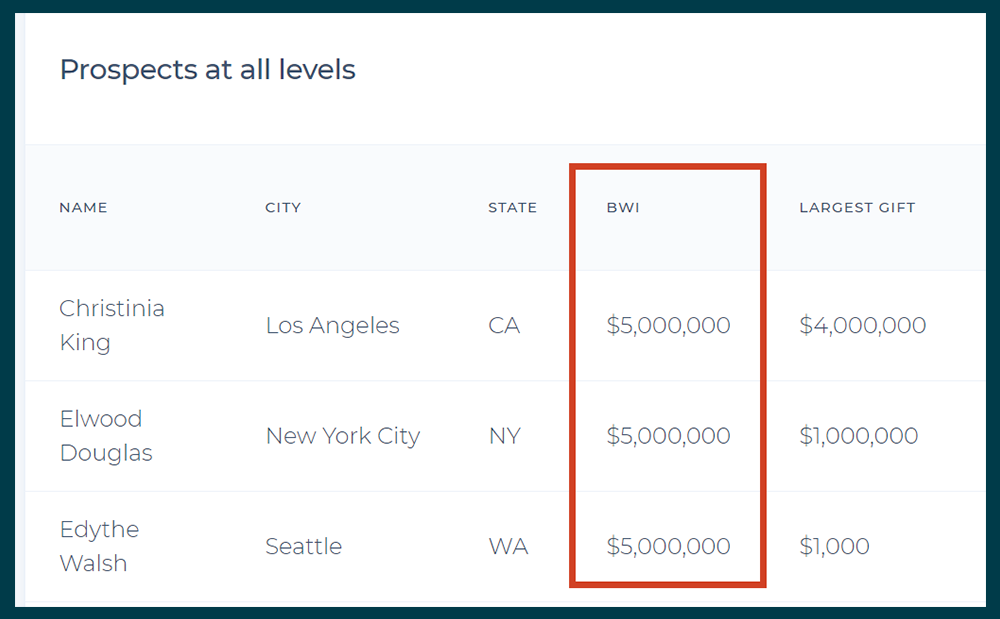Click the NY state cell
Screen dimensions: 1000x619
(504, 436)
